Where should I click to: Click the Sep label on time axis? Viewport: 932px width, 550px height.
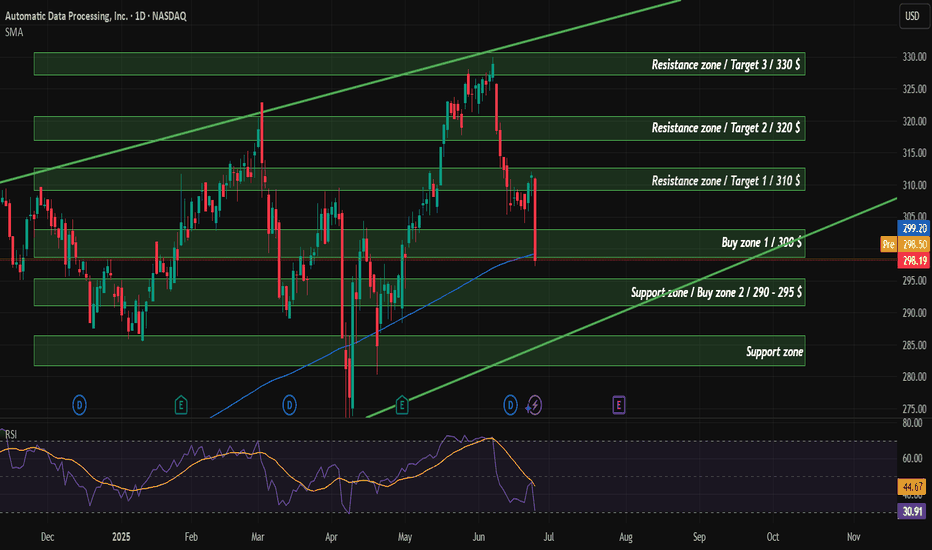(699, 537)
